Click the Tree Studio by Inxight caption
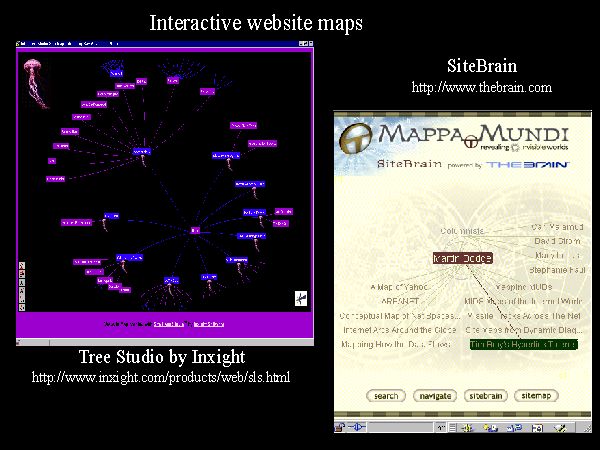 [162, 357]
